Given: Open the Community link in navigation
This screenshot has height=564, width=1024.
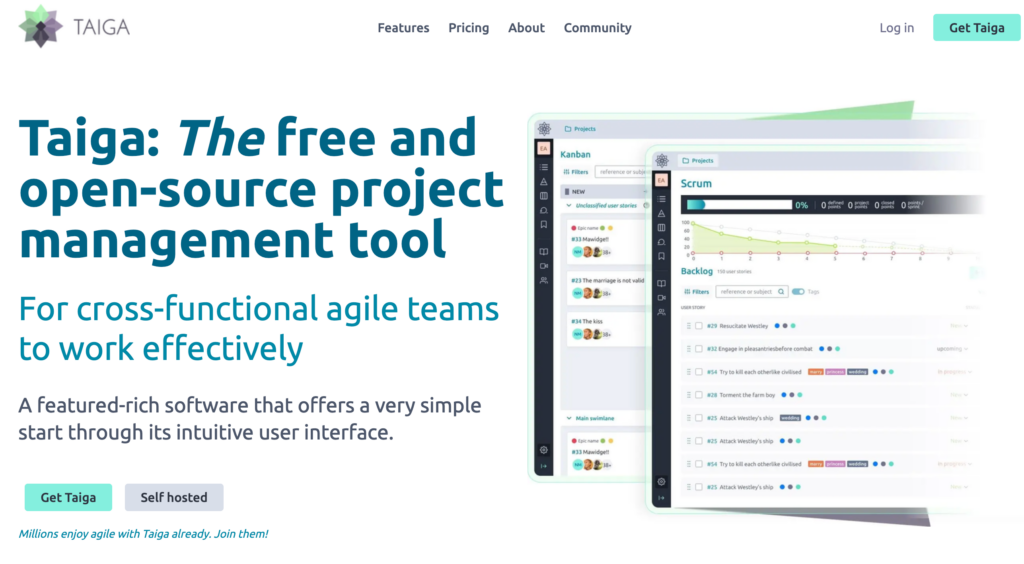Looking at the screenshot, I should [597, 28].
